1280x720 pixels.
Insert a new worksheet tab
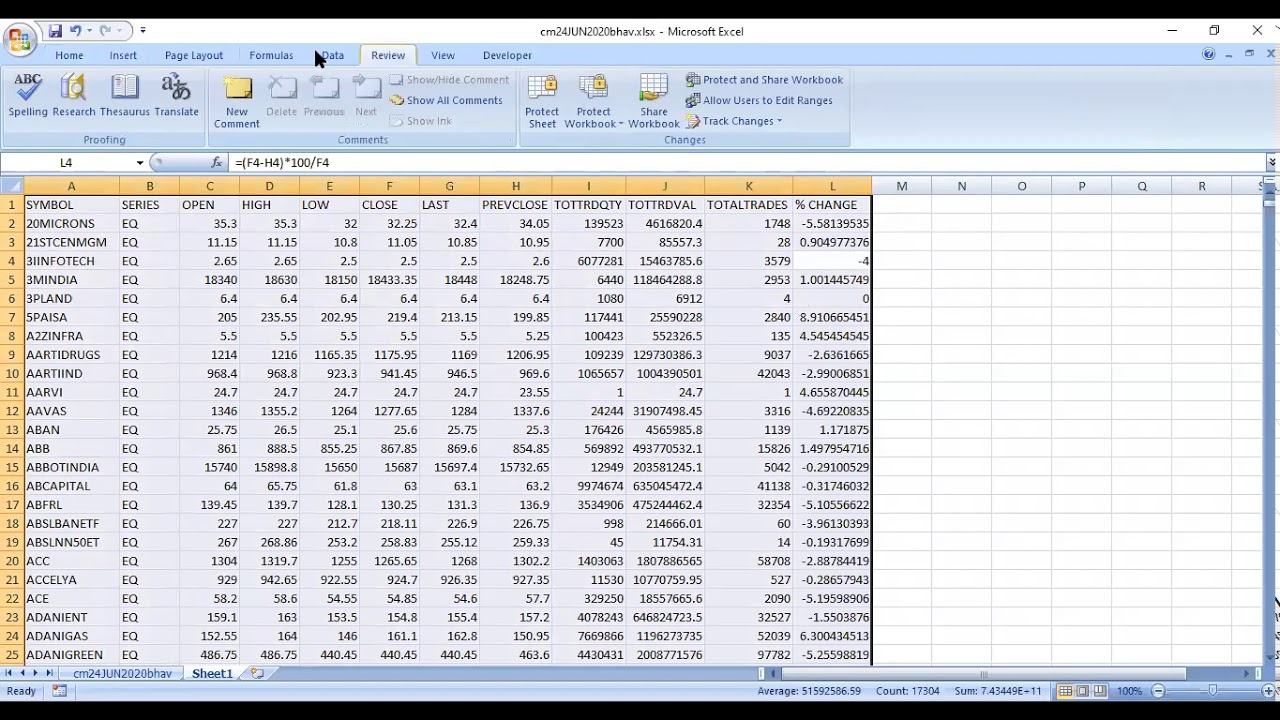[x=257, y=674]
